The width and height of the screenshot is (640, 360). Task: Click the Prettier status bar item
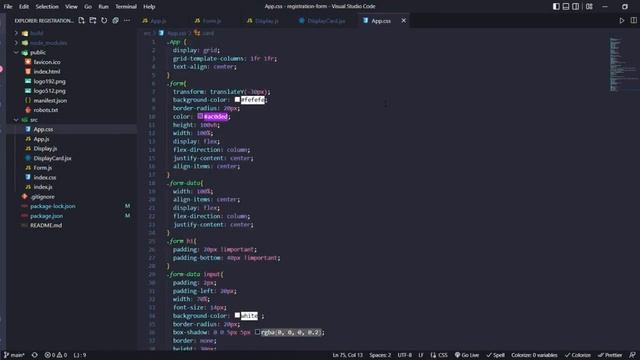tap(611, 355)
